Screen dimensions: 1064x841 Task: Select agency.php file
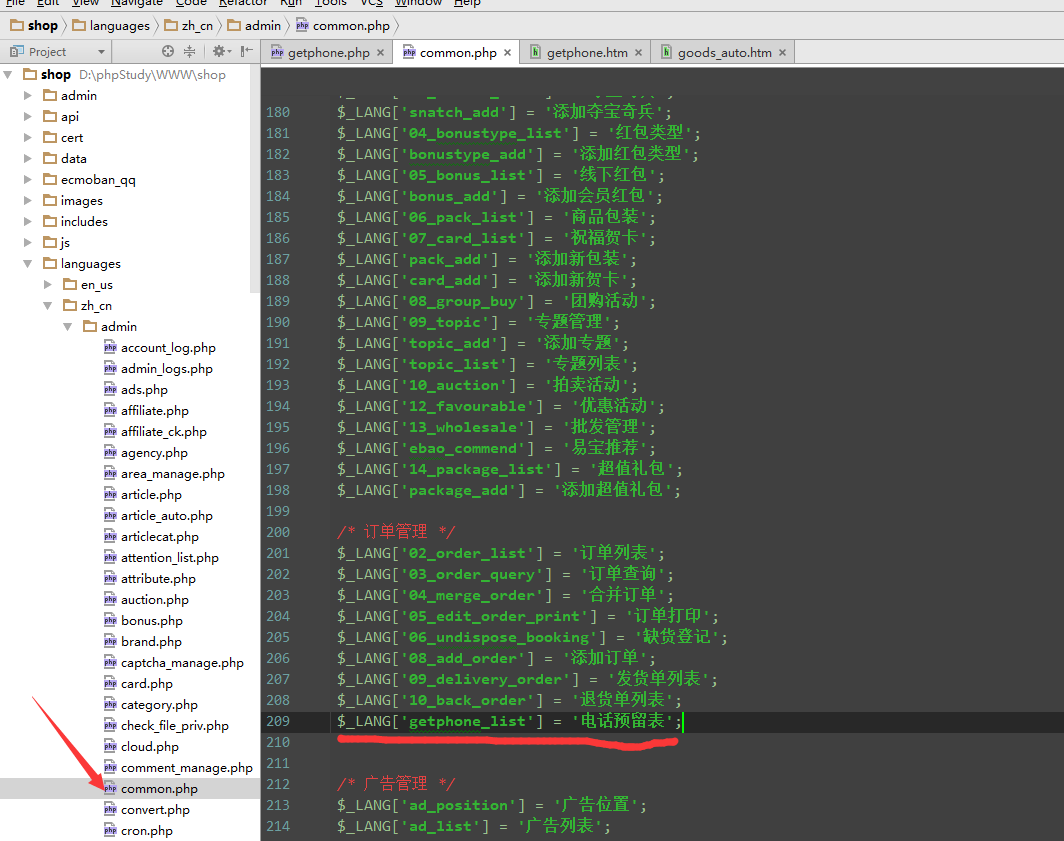154,453
